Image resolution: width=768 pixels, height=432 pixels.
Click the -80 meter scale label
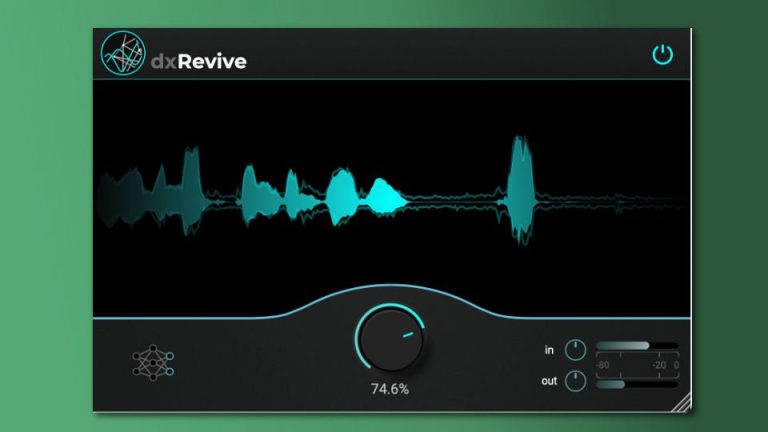coord(602,365)
